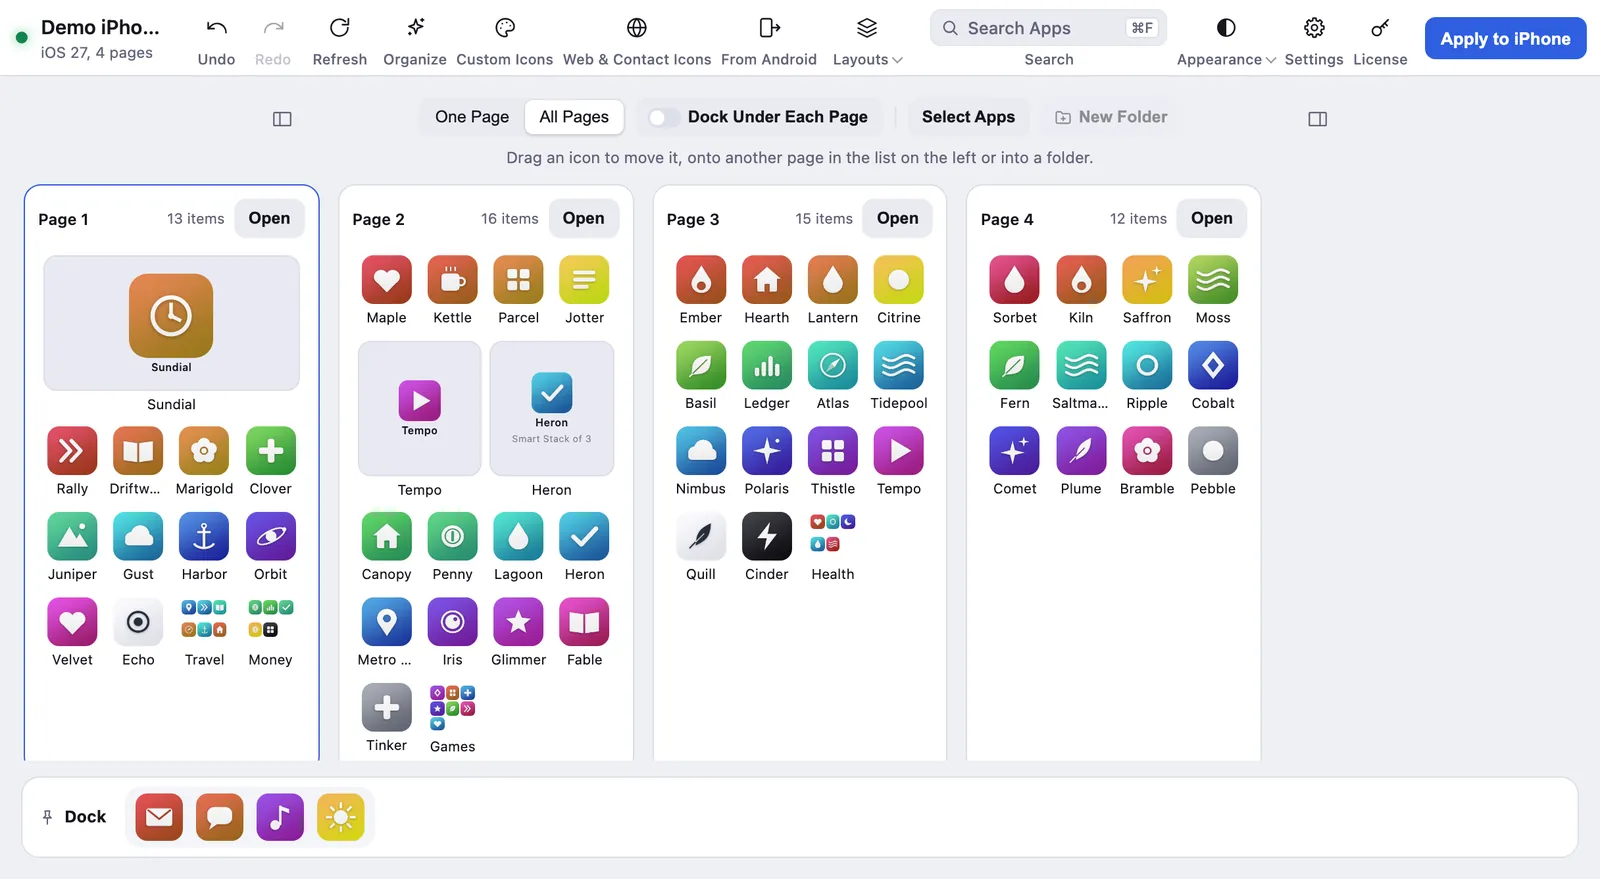Click the music note Dock icon
This screenshot has height=879, width=1600.
(x=280, y=817)
